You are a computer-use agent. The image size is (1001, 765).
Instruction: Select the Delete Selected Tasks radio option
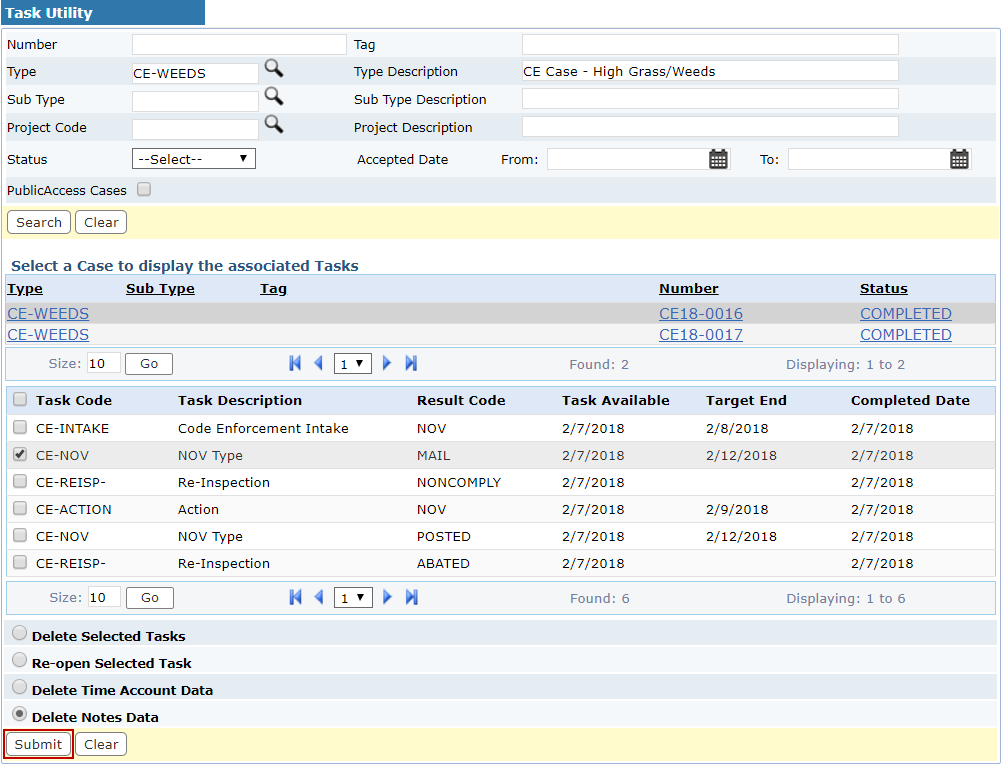[x=20, y=633]
